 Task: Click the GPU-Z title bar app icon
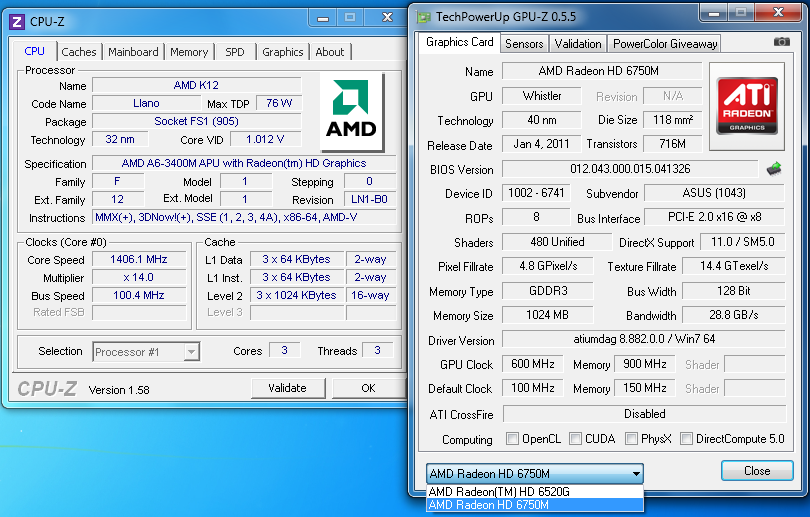coord(424,17)
